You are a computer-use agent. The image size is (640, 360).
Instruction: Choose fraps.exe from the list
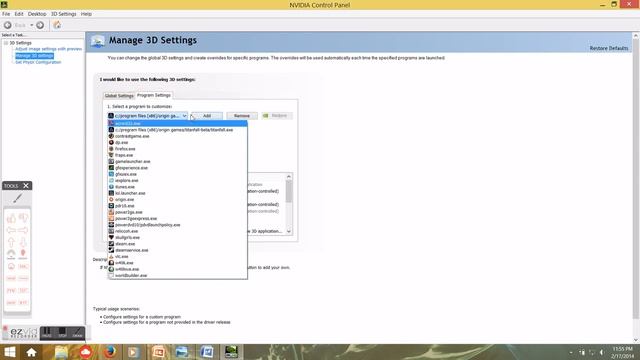coord(178,155)
